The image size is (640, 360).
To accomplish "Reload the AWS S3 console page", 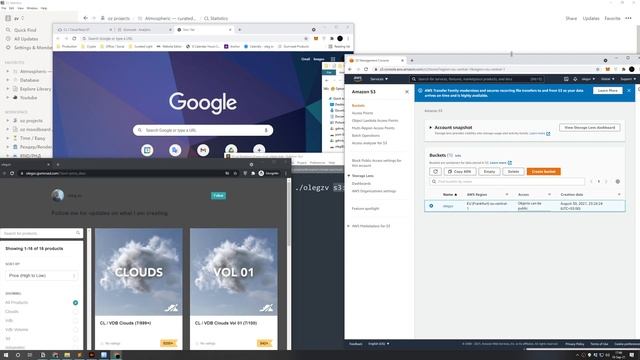I will 366,69.
